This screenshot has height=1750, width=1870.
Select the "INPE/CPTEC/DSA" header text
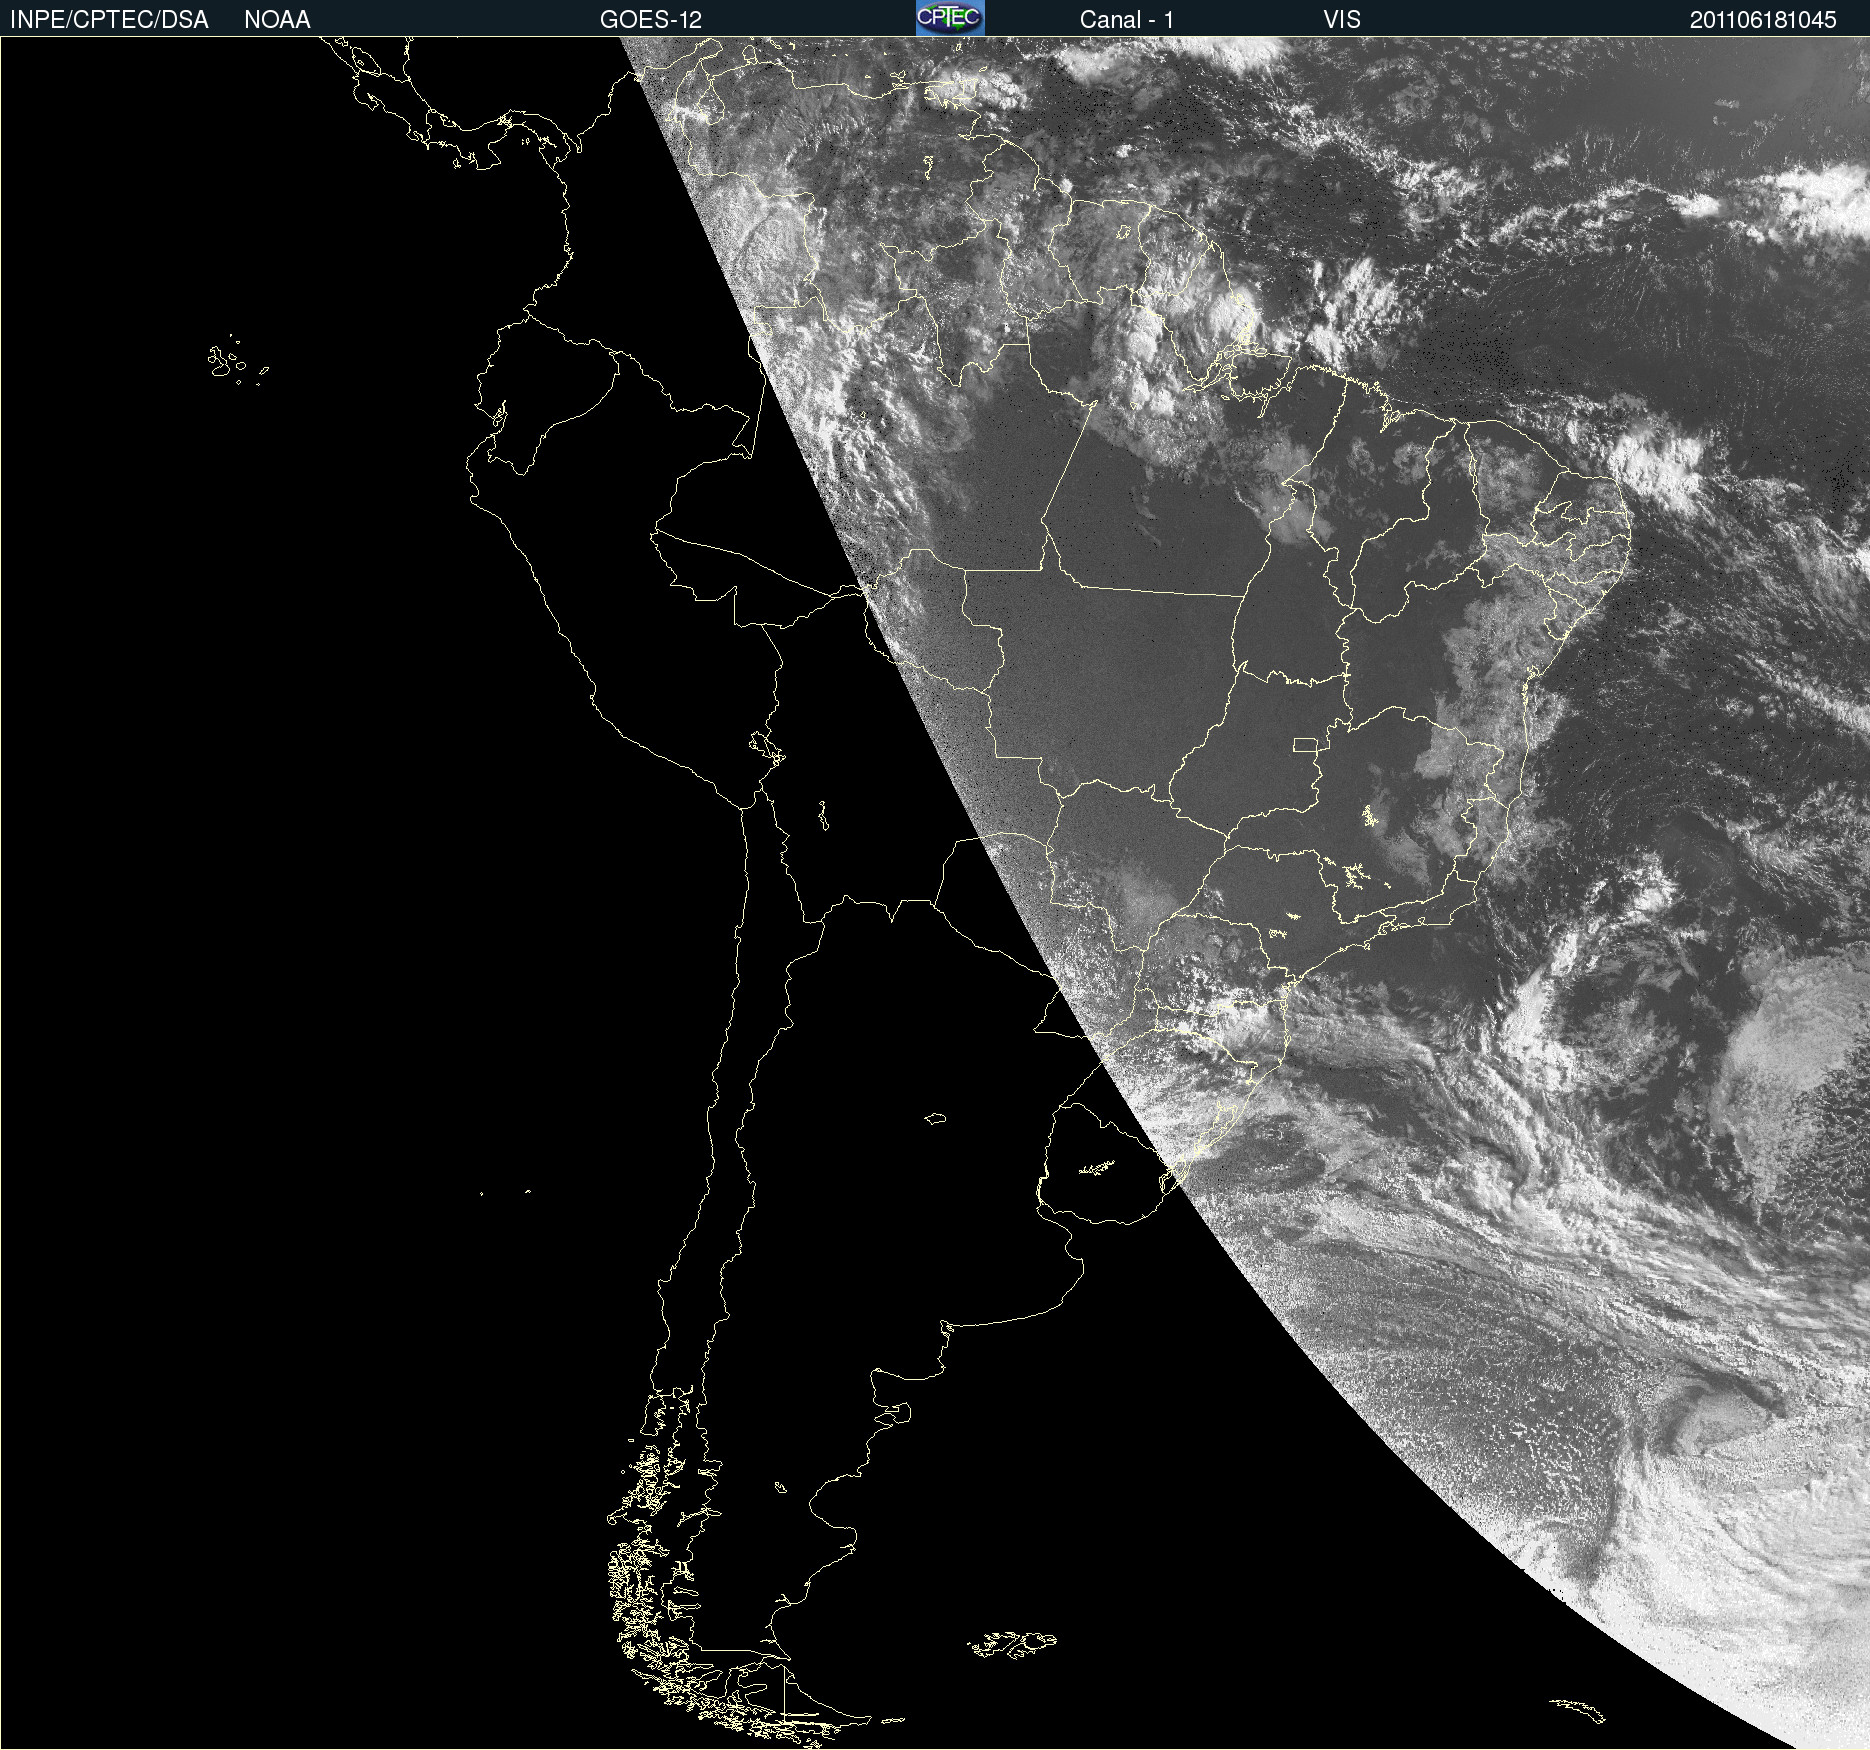pos(109,20)
